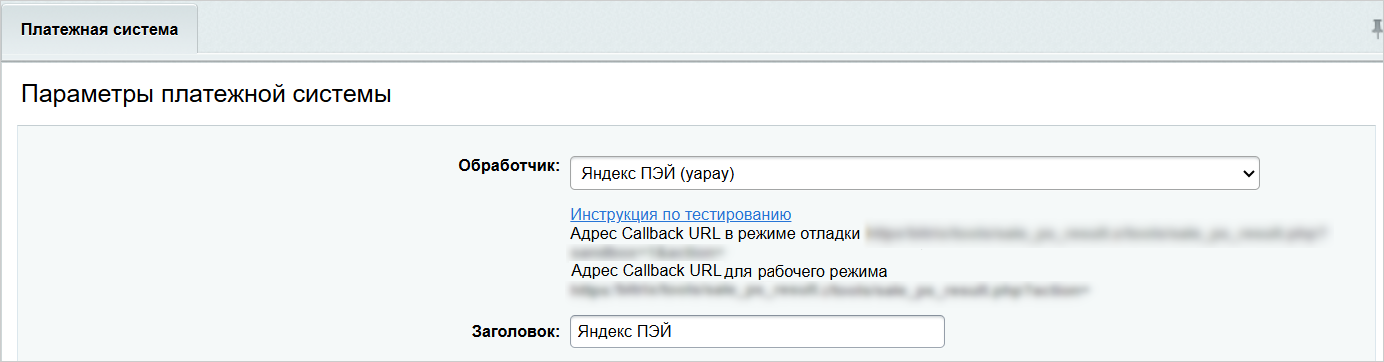Click the Обработчик: field label

(x=509, y=166)
